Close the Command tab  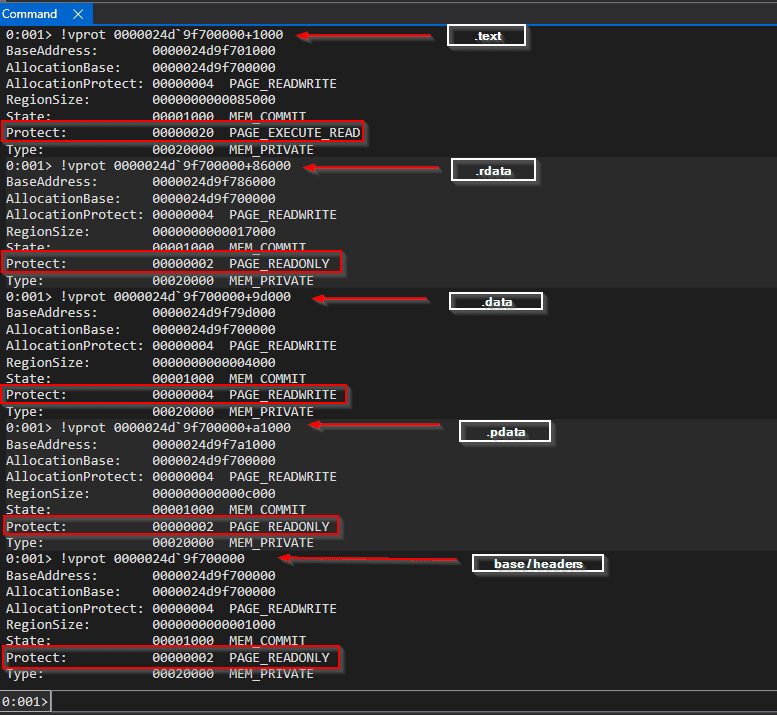78,14
